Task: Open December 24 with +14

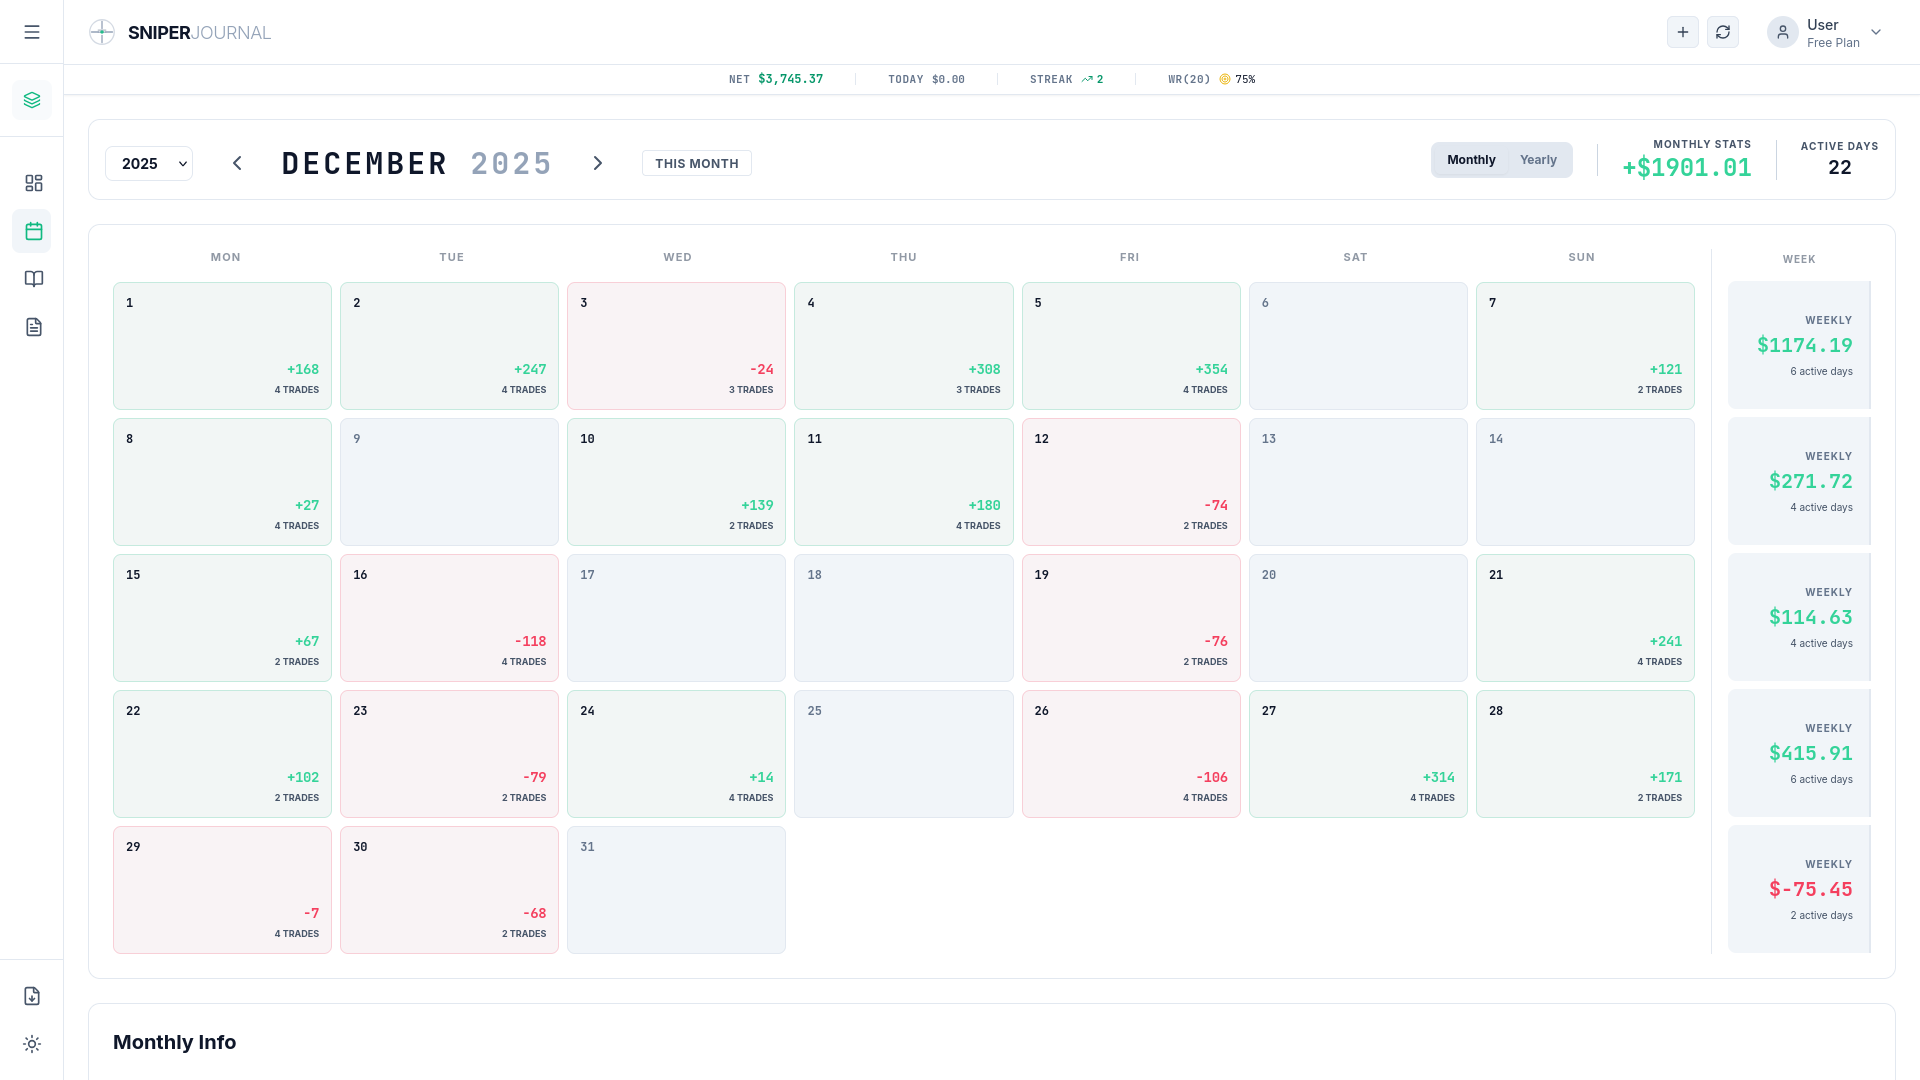Action: 676,754
